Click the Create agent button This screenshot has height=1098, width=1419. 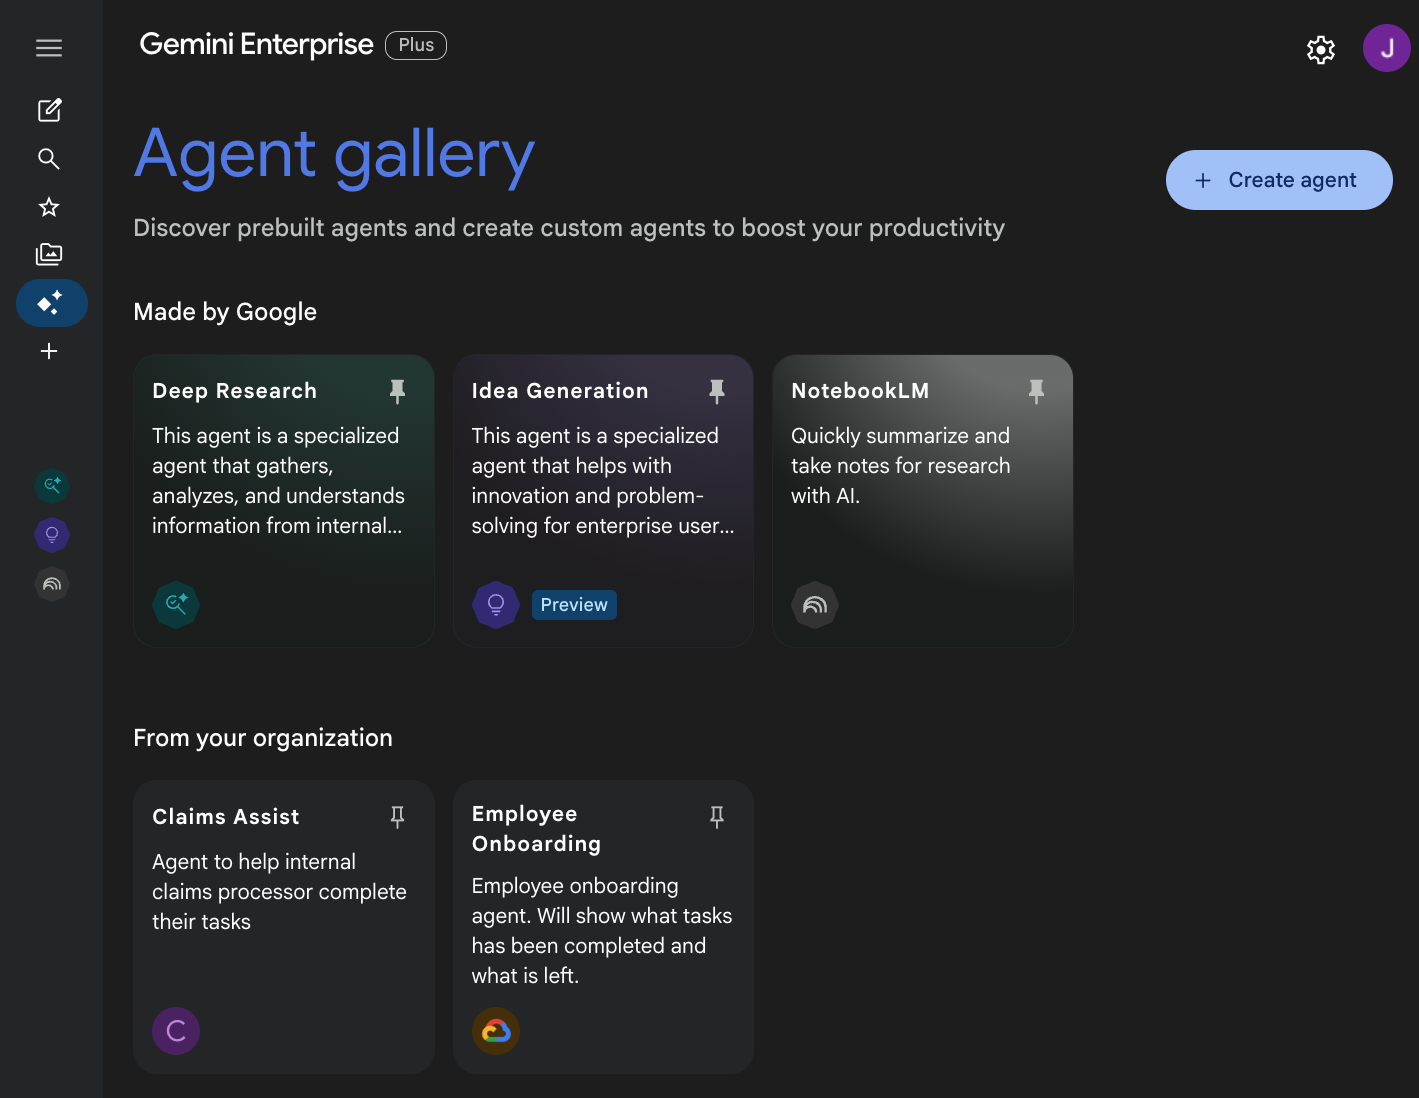(1278, 180)
